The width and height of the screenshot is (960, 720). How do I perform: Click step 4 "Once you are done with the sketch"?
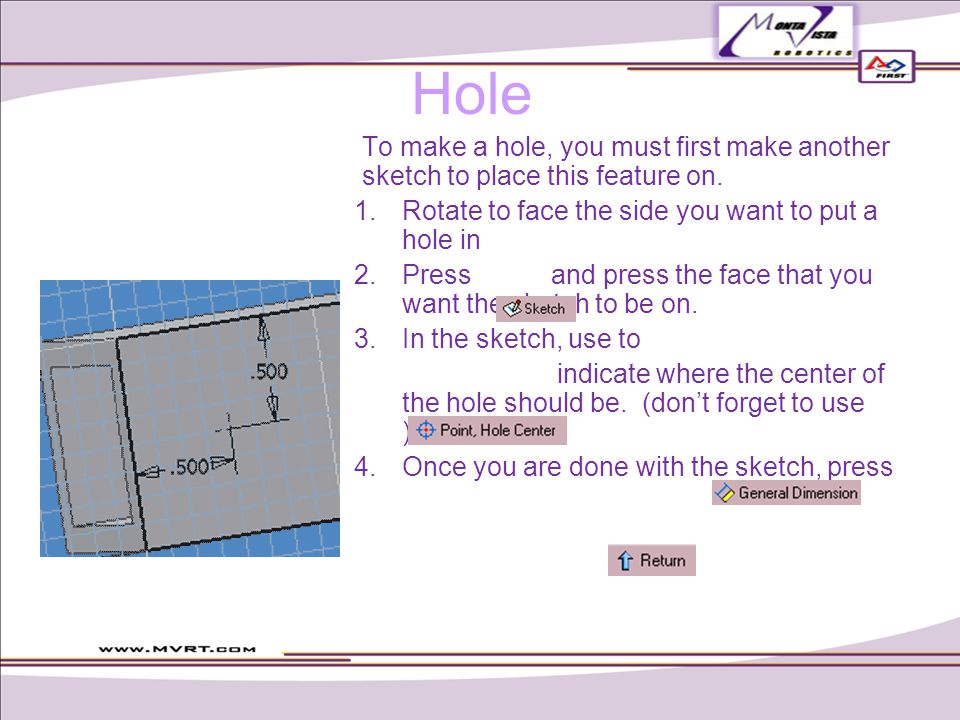[x=611, y=467]
